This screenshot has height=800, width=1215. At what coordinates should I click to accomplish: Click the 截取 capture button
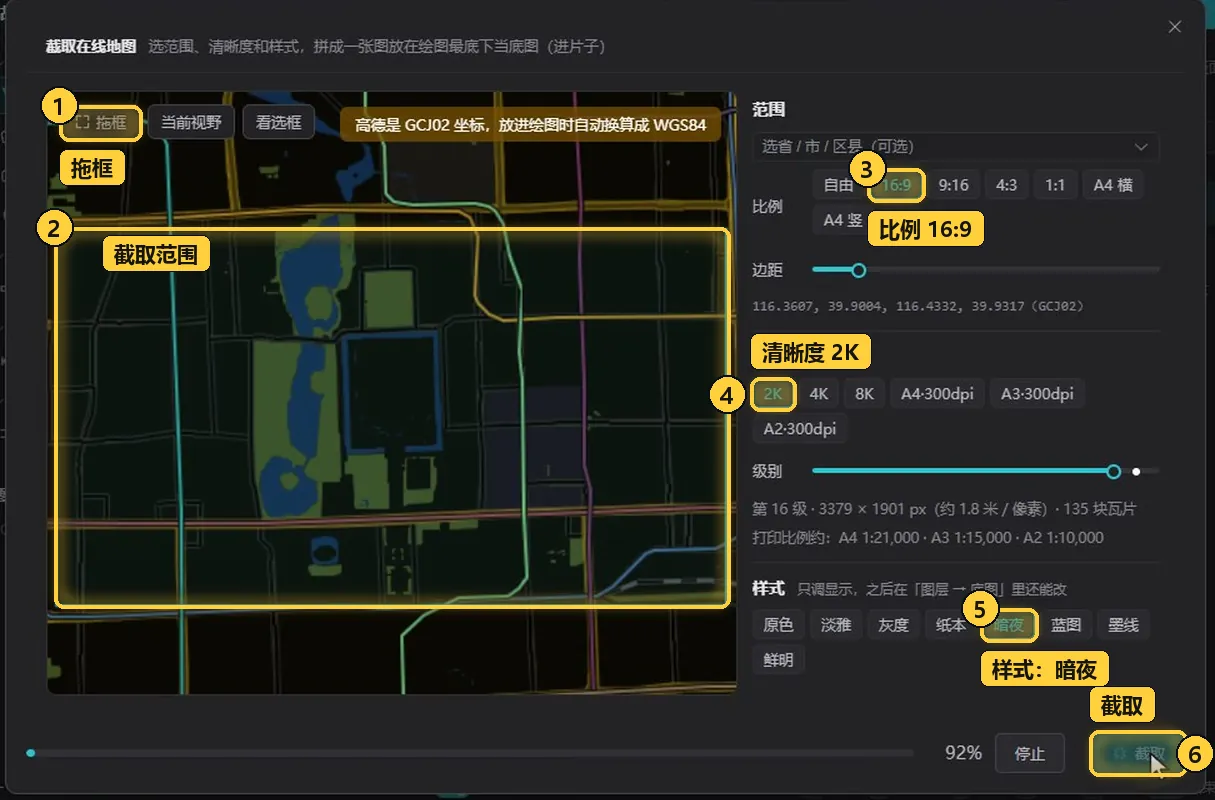point(1139,753)
